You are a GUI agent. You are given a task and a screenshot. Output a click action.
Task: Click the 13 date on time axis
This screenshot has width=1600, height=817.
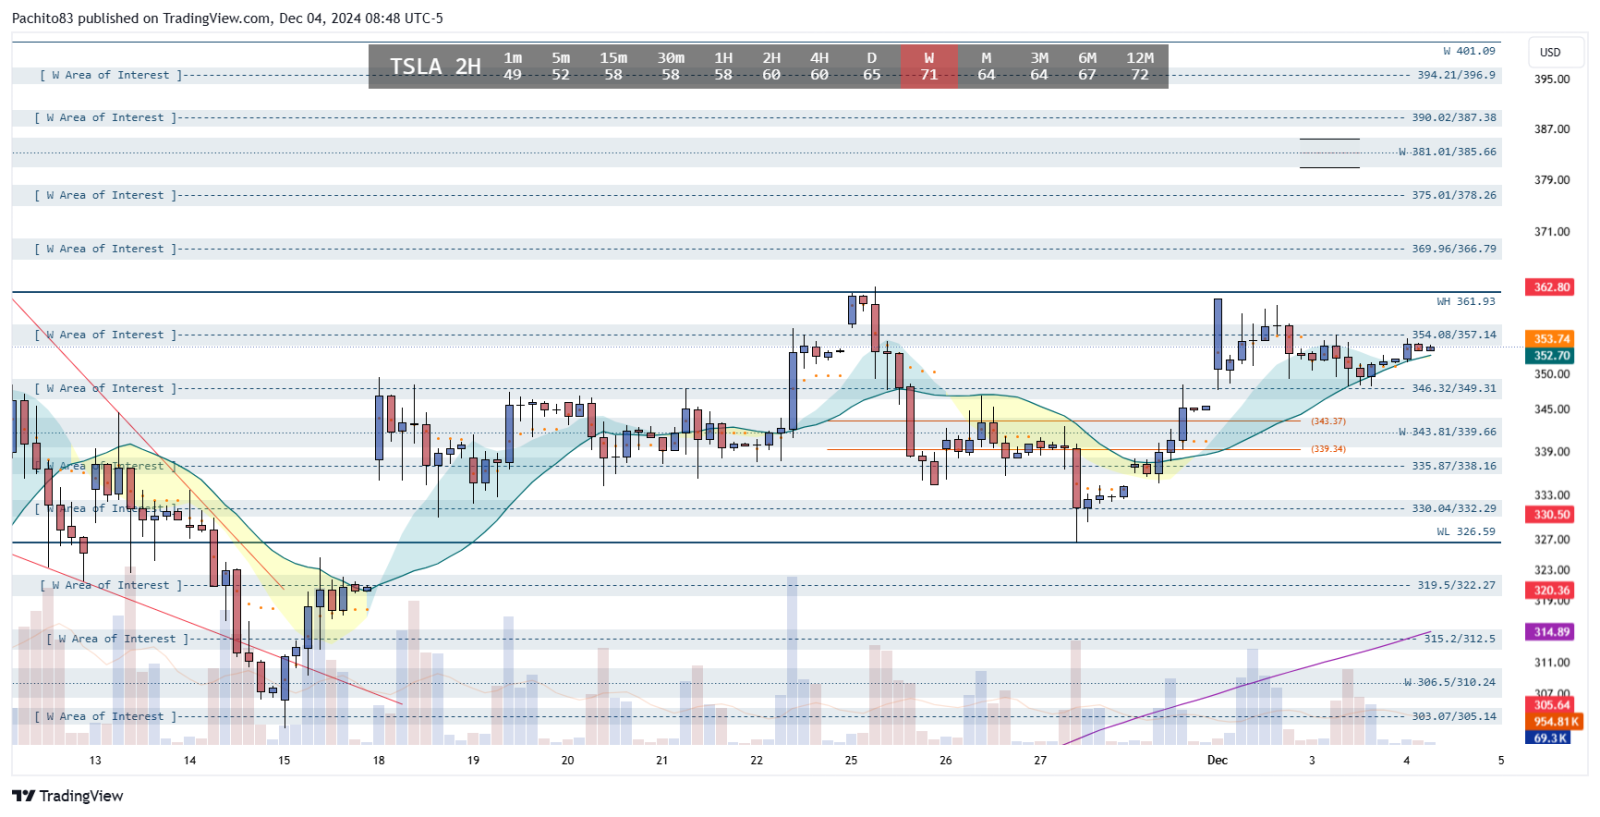coord(95,760)
